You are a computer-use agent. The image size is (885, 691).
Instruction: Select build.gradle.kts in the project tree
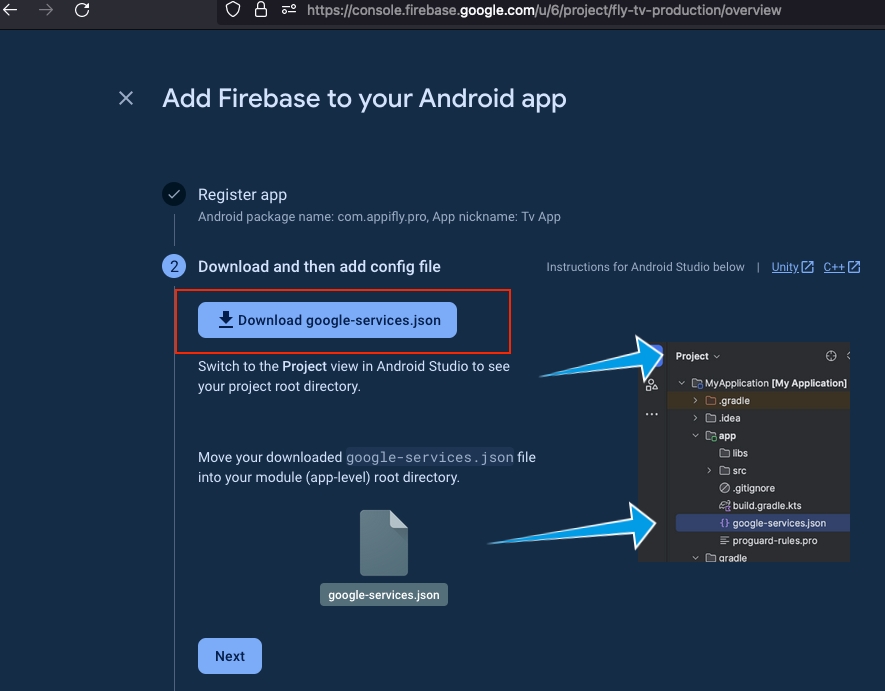(x=766, y=506)
